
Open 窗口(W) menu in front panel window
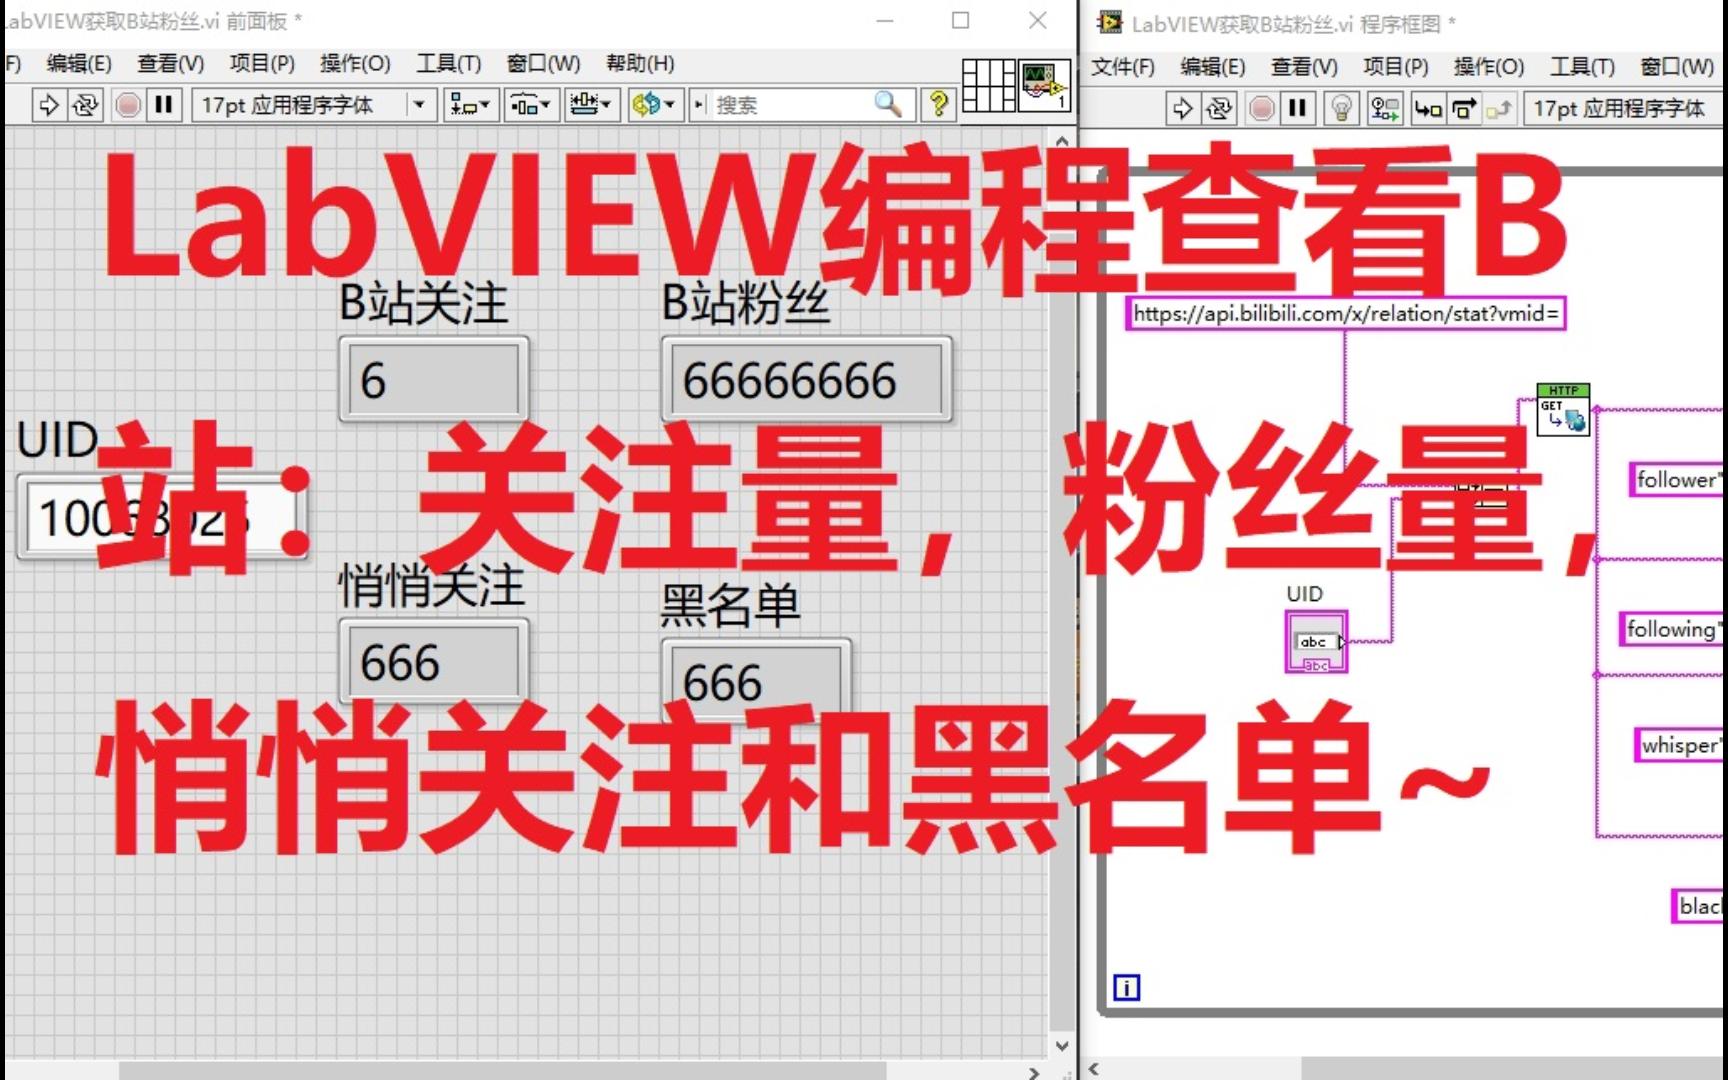click(x=543, y=64)
